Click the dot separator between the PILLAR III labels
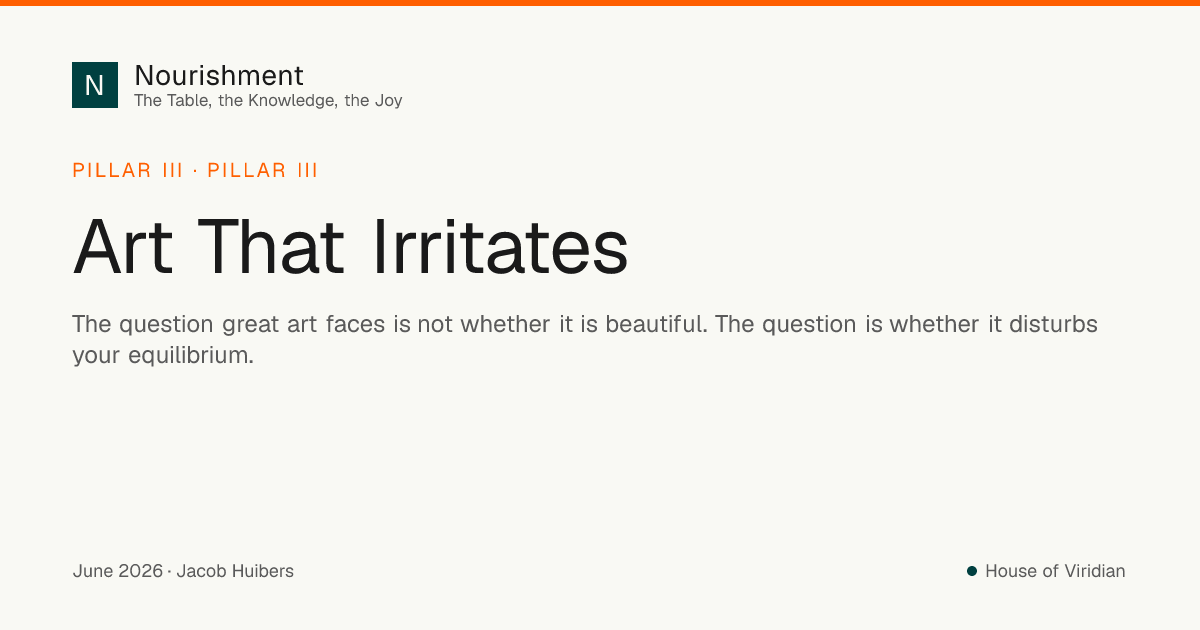The width and height of the screenshot is (1200, 630). 195,171
